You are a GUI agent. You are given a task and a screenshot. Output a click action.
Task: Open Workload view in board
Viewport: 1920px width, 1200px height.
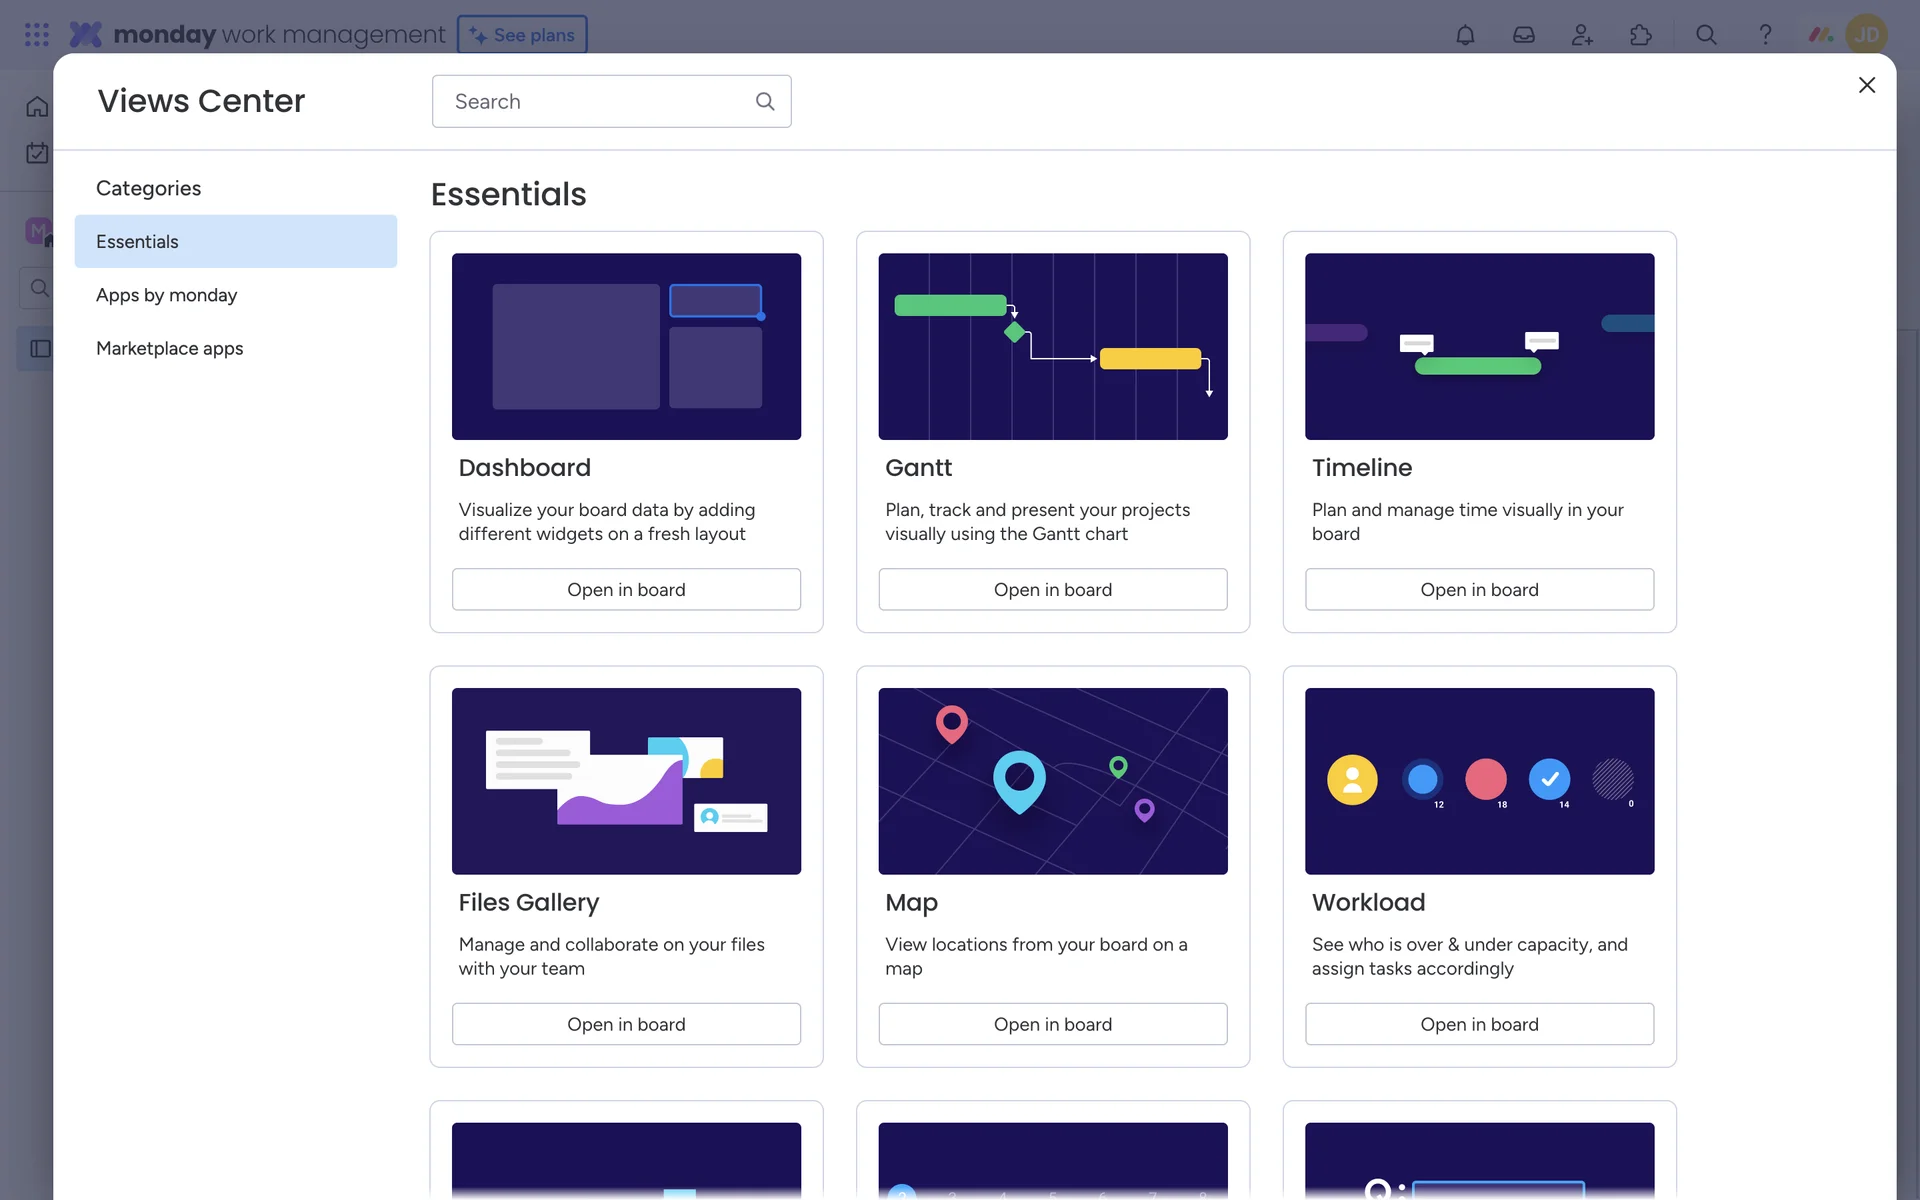tap(1479, 1024)
